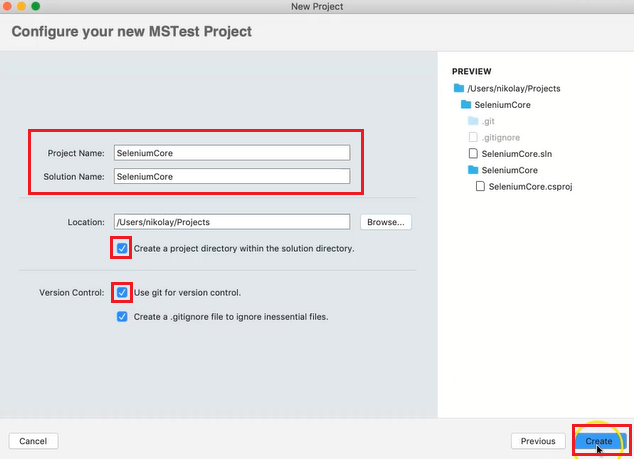Open the Browse... location picker
The height and width of the screenshot is (459, 634).
point(386,222)
